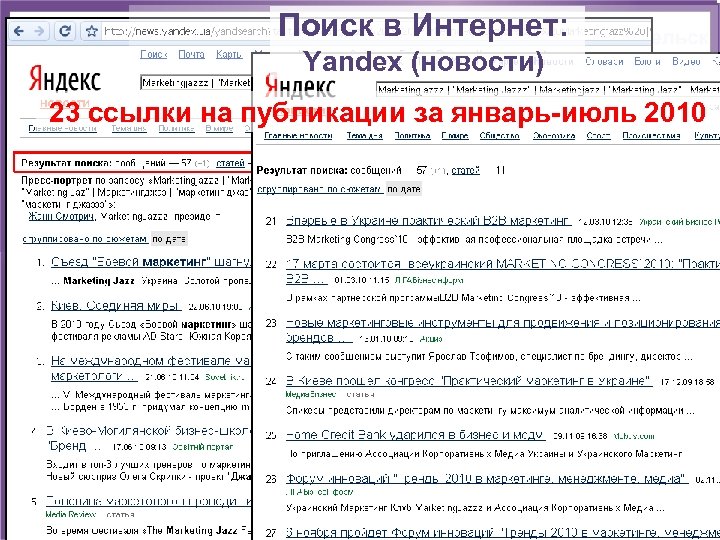The image size is (720, 540).
Task: Open Блоги link in front window
Action: click(x=647, y=62)
